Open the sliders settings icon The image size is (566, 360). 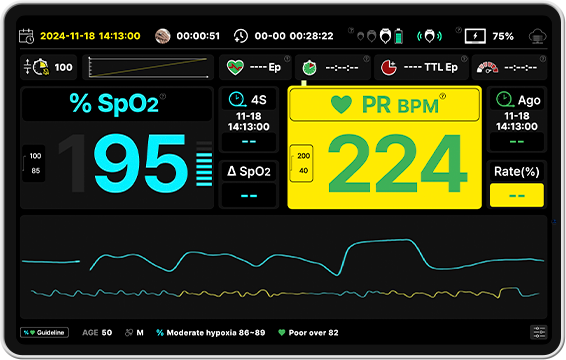tap(539, 332)
